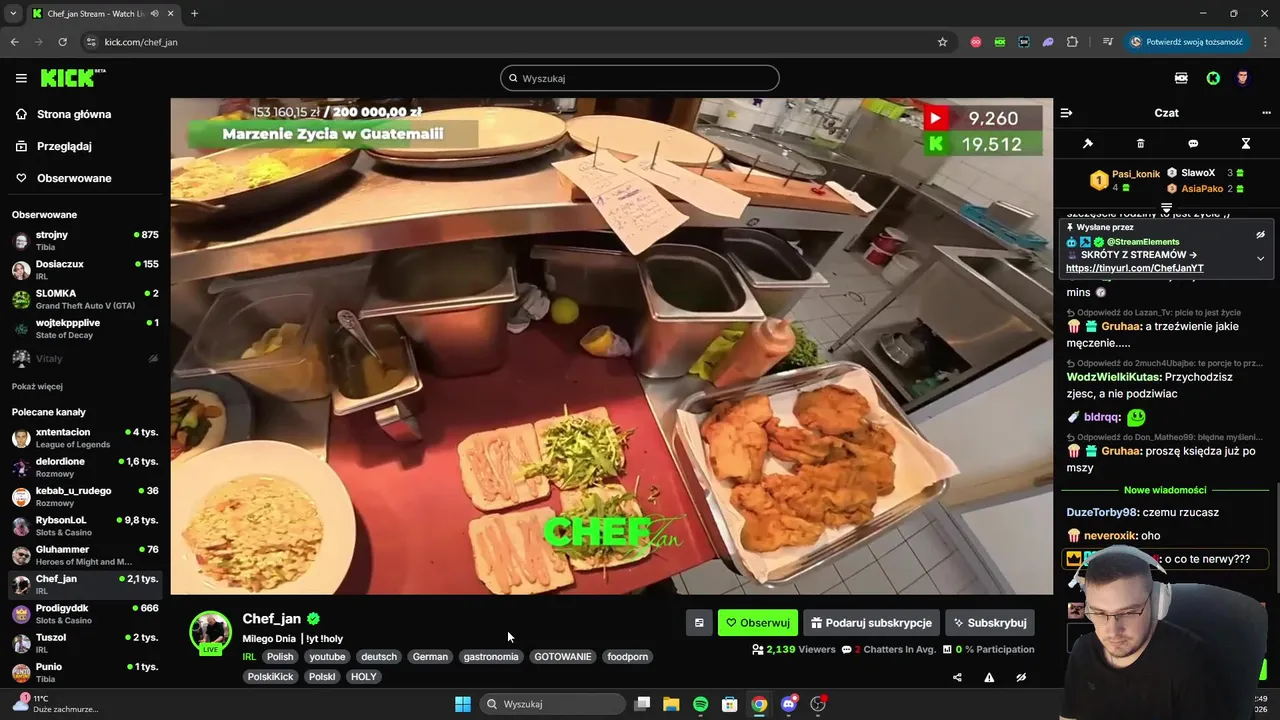Switch to Chrome in the taskbar
Viewport: 1280px width, 720px height.
coord(759,704)
